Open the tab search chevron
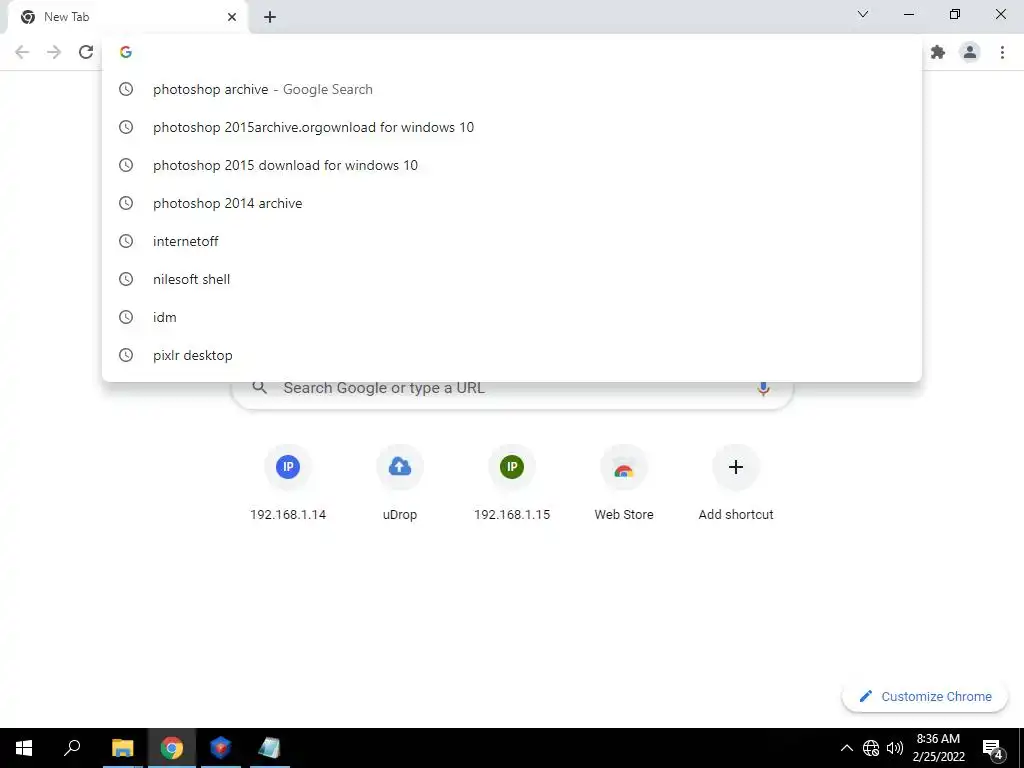Screen dimensions: 1024x768 863,14
